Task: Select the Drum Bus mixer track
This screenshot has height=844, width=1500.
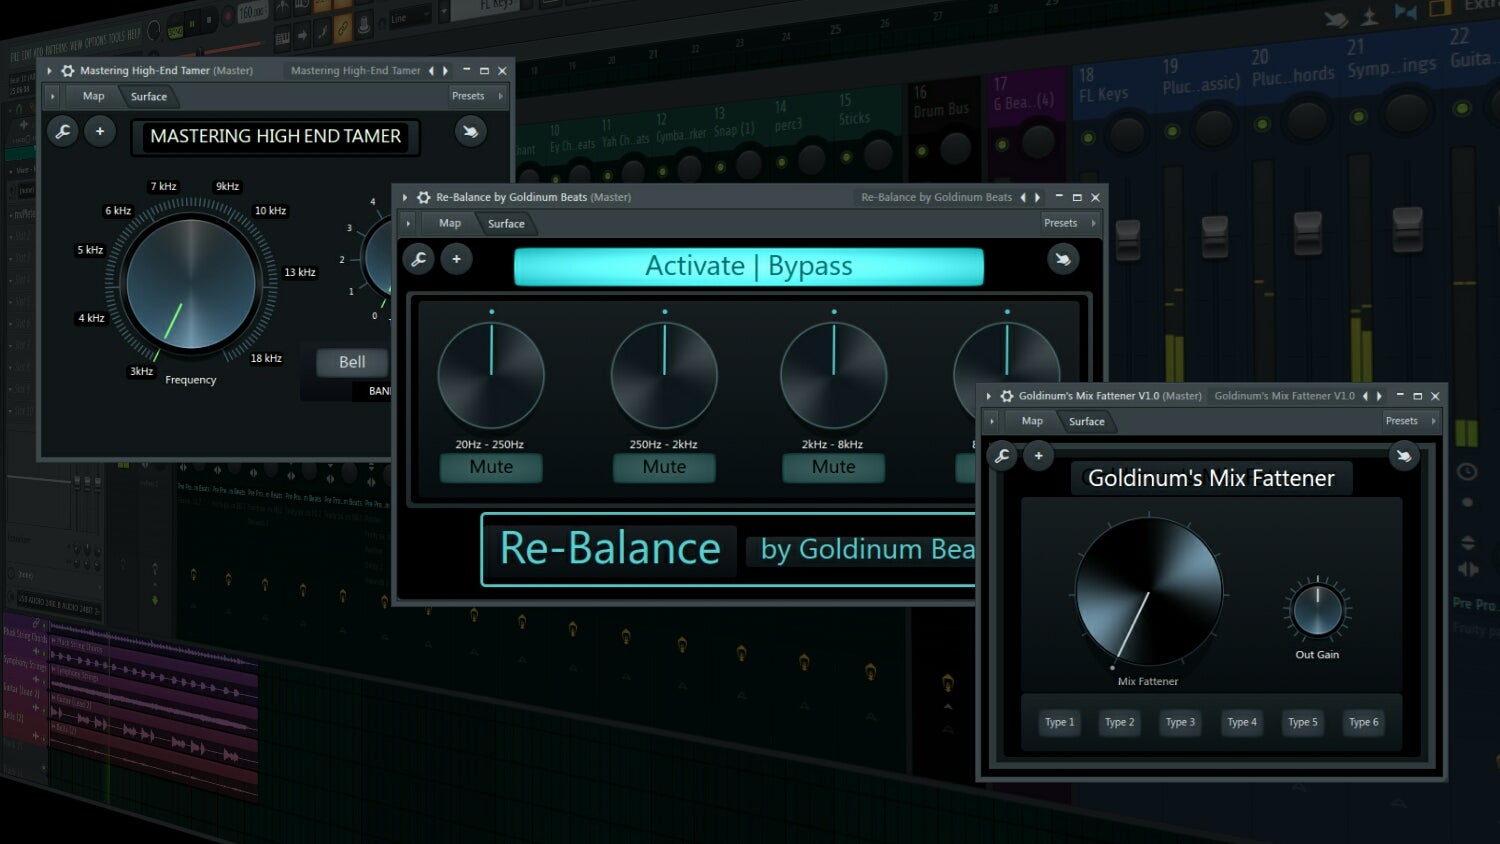Action: pos(940,110)
